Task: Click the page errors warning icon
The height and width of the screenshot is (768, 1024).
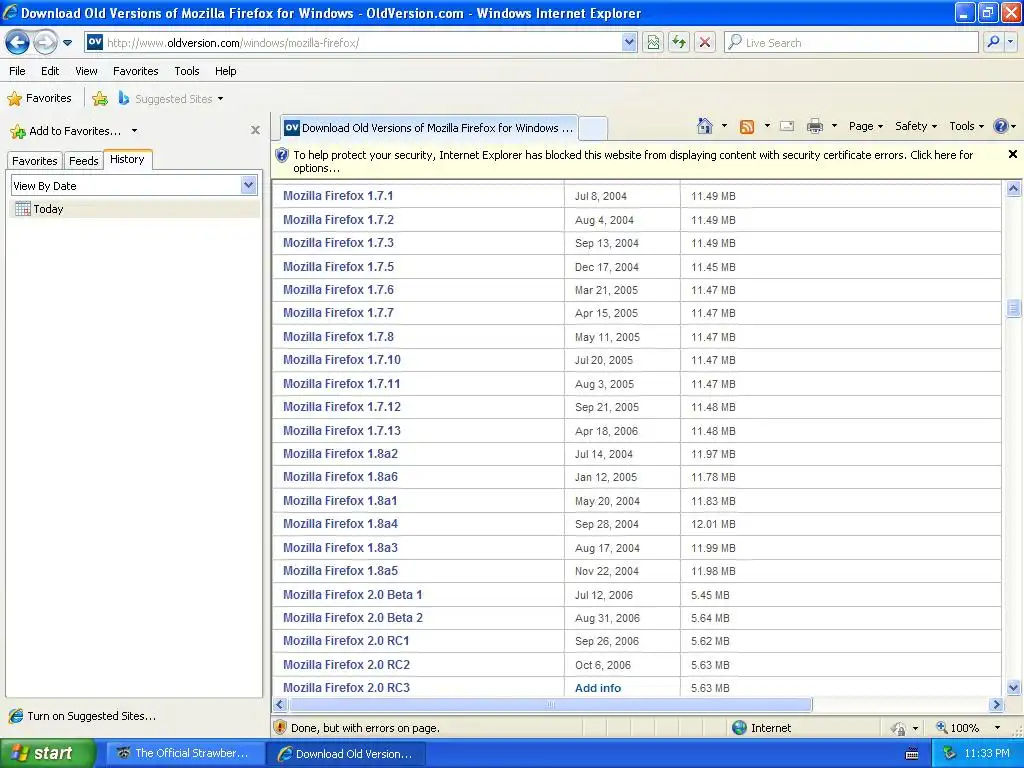Action: (280, 728)
